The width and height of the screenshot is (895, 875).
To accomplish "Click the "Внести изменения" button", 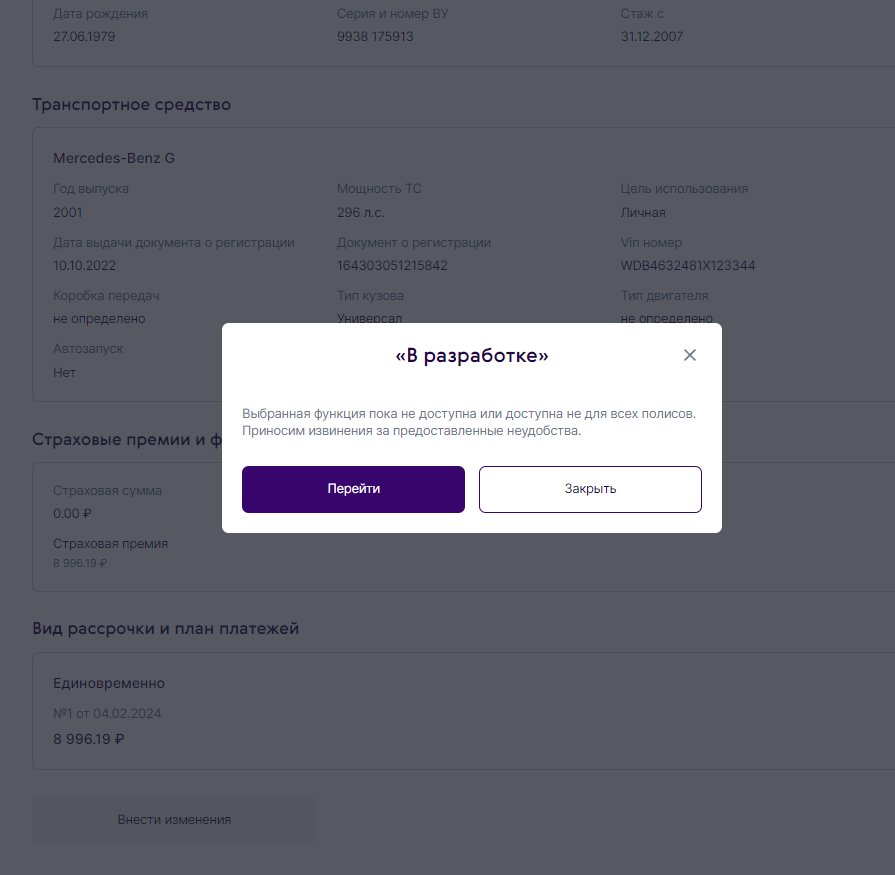I will [x=174, y=819].
